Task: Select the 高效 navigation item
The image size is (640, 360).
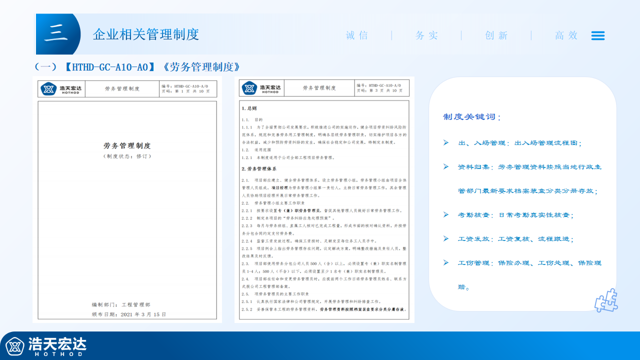Action: click(x=566, y=36)
